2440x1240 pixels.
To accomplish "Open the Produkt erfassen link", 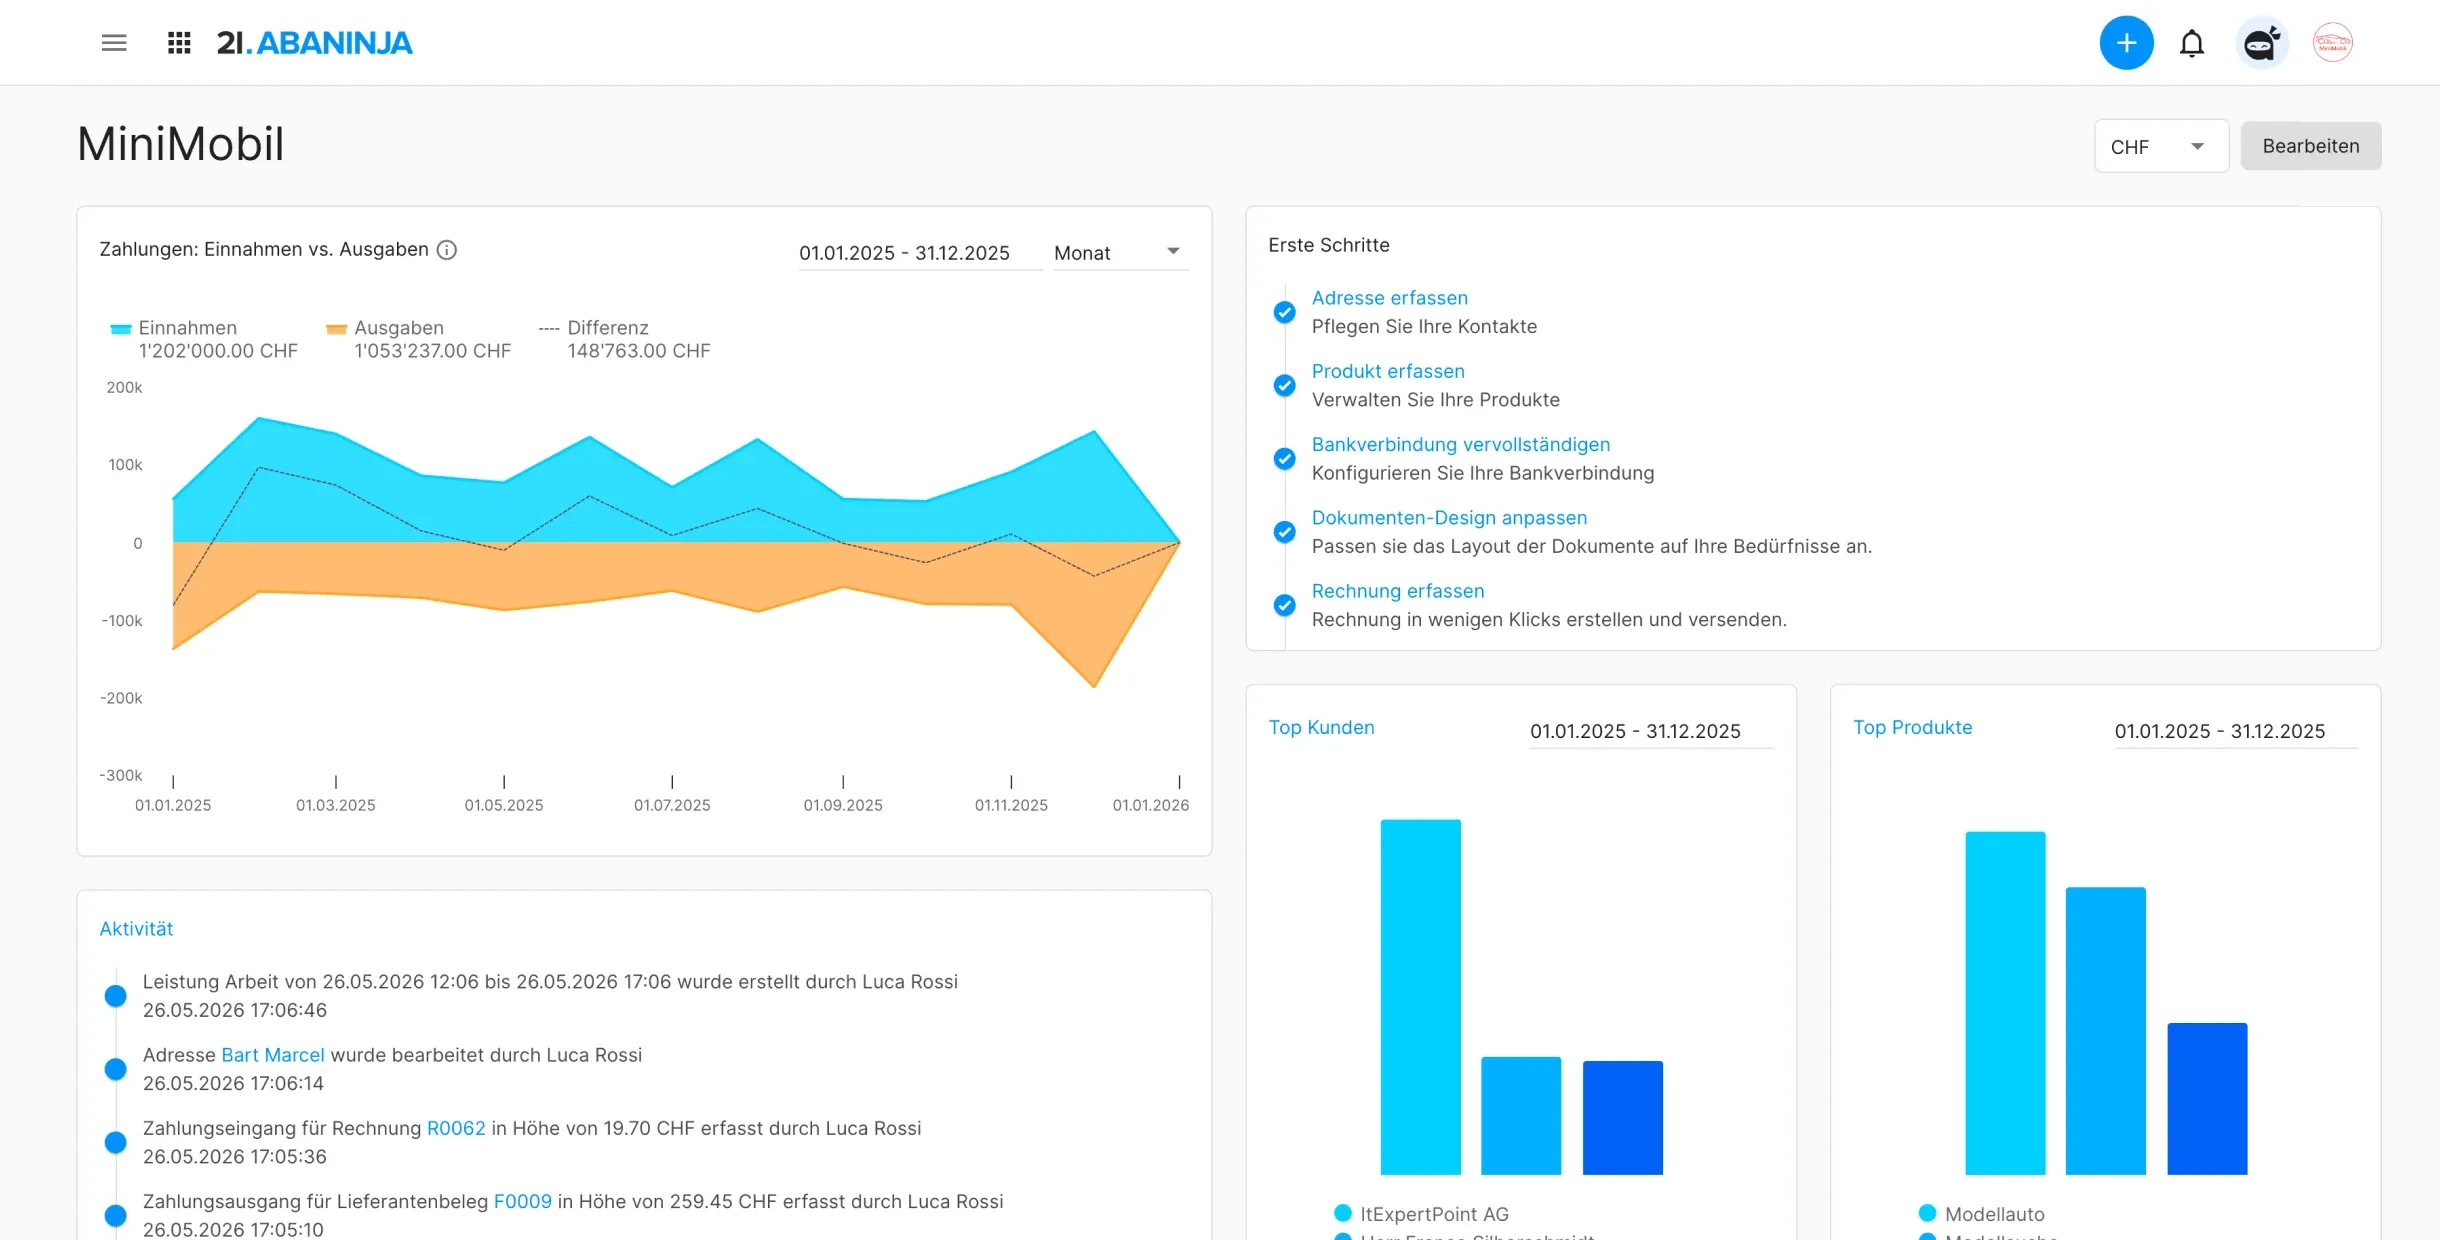I will tap(1388, 371).
